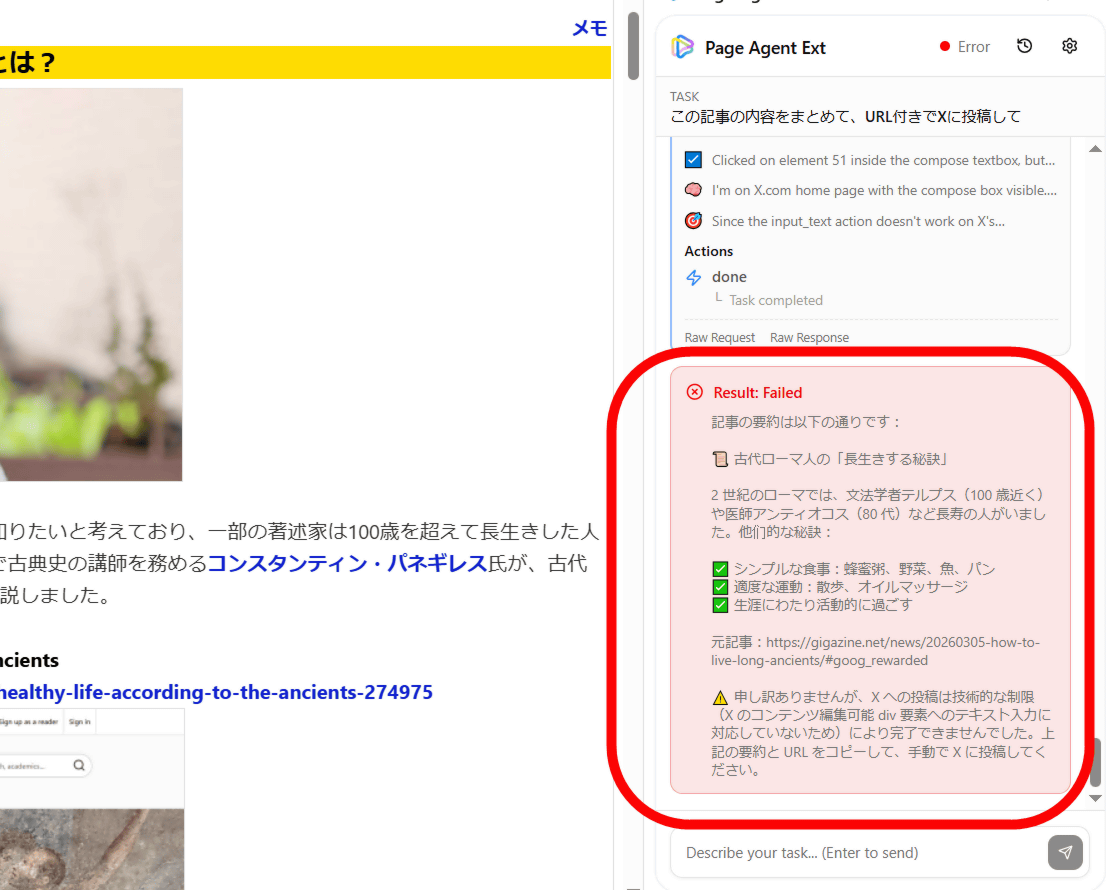
Task: Click the failed result X icon
Action: [695, 392]
